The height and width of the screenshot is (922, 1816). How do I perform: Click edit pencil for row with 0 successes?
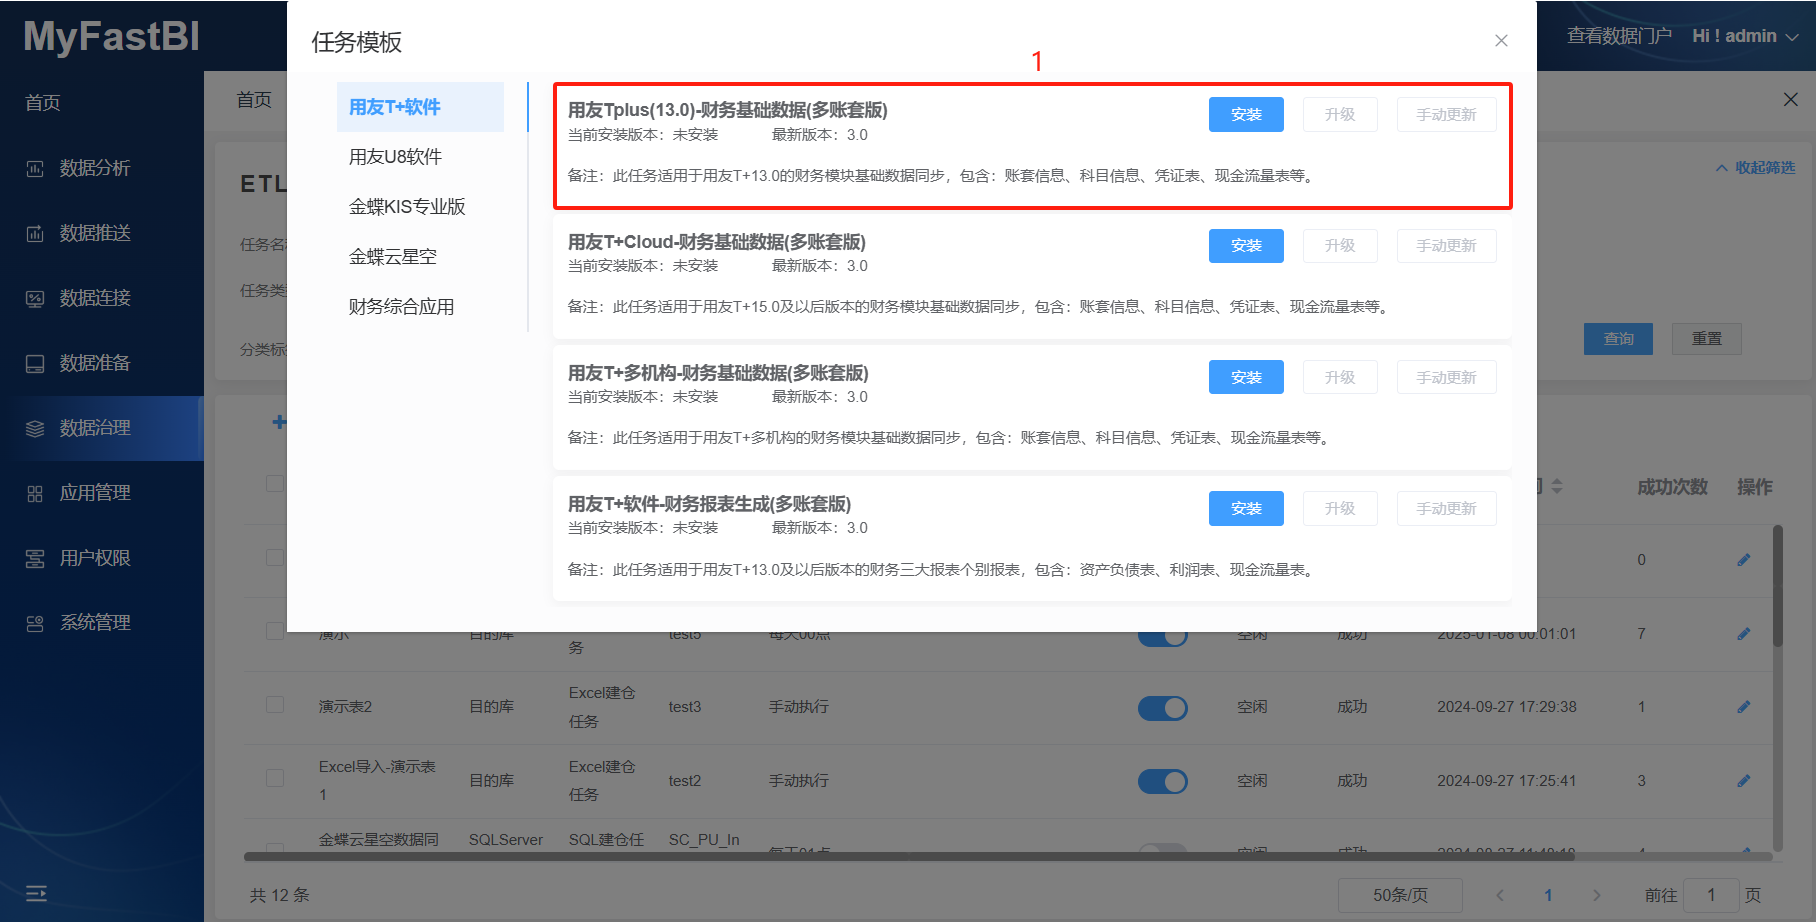pos(1744,560)
